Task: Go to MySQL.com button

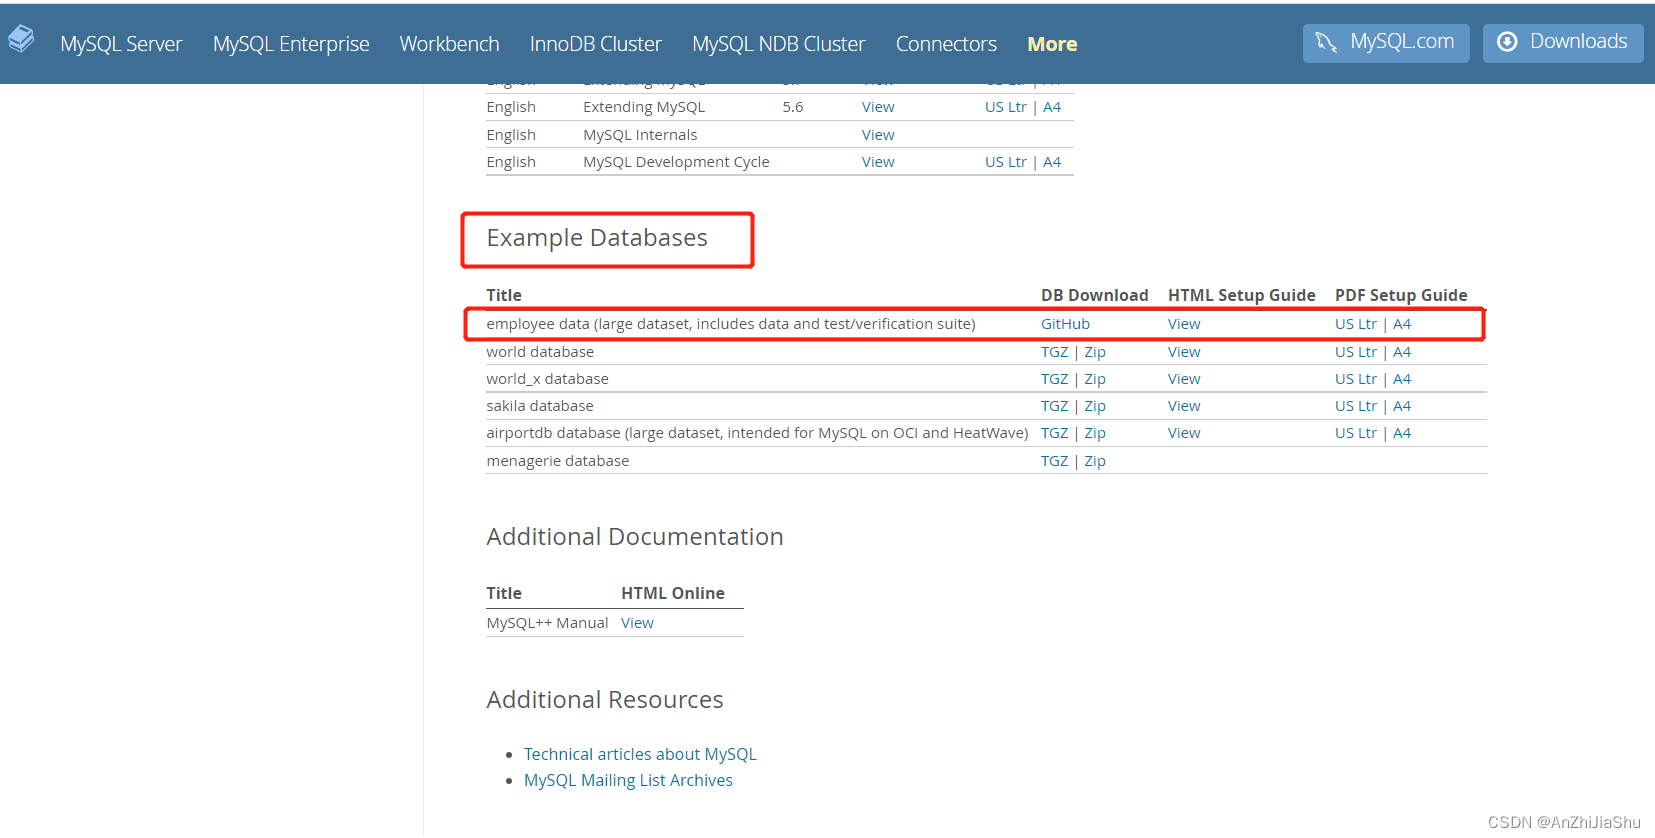Action: pos(1386,43)
